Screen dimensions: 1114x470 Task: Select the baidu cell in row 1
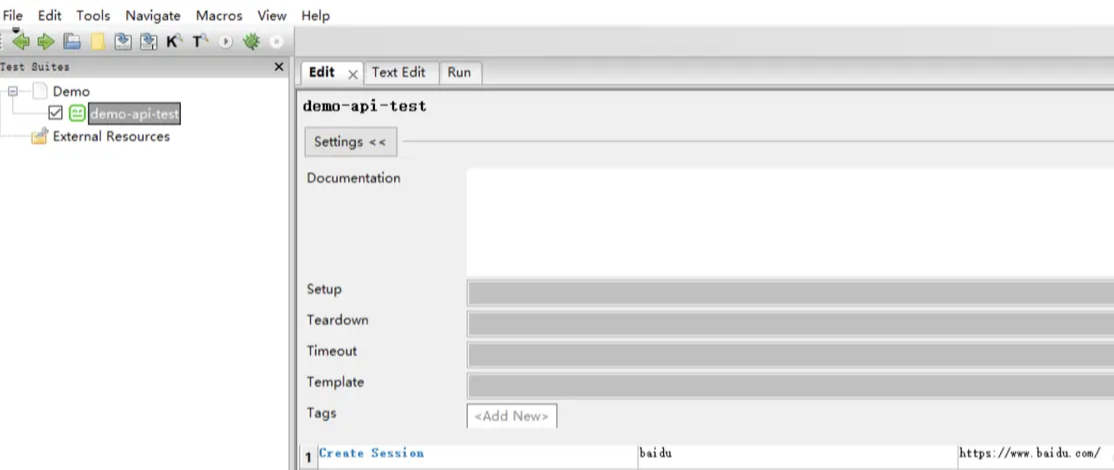click(x=797, y=457)
